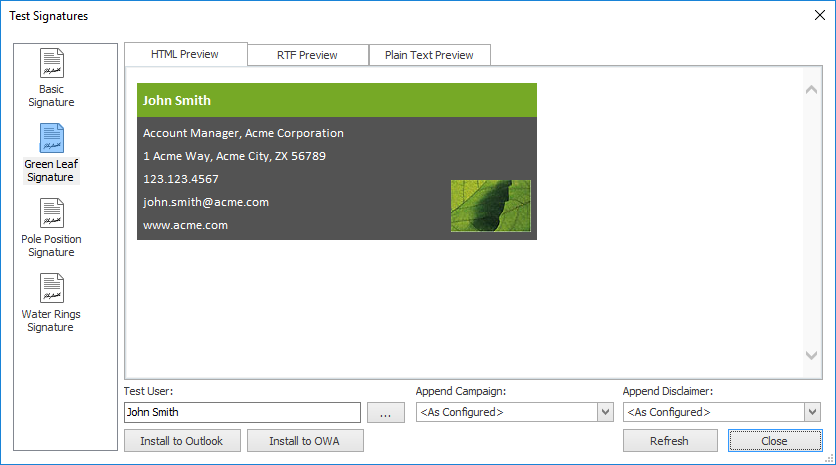836x465 pixels.
Task: Click the www.acme.com website text
Action: click(x=186, y=225)
